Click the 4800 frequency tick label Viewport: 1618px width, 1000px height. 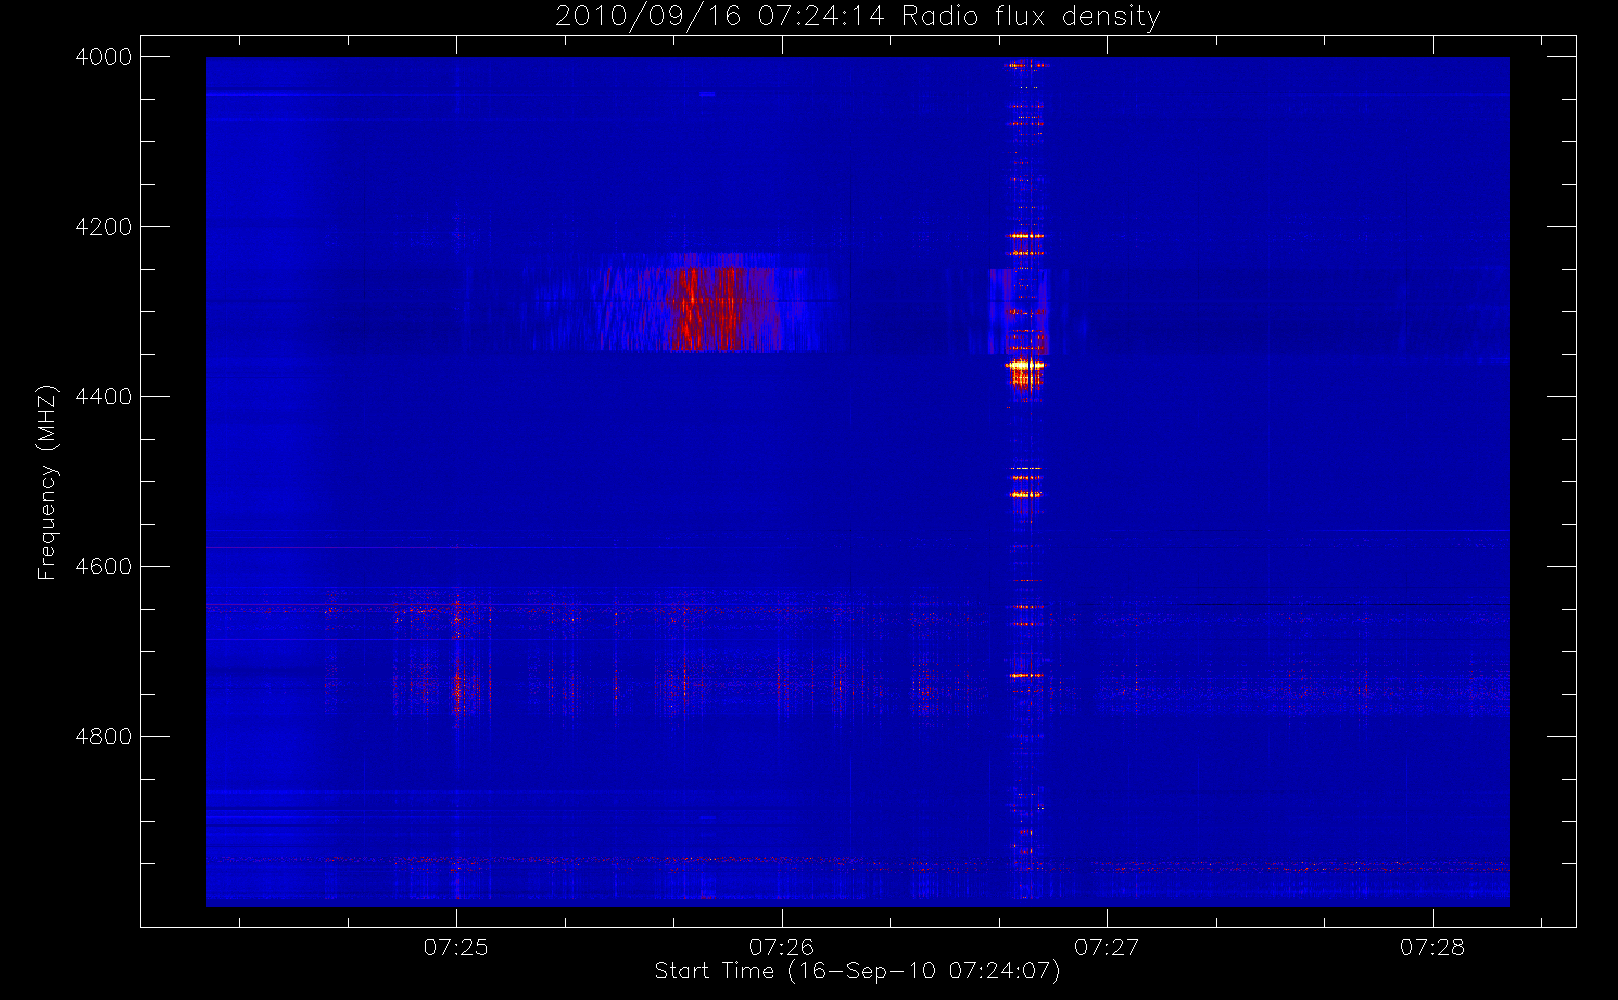(104, 737)
